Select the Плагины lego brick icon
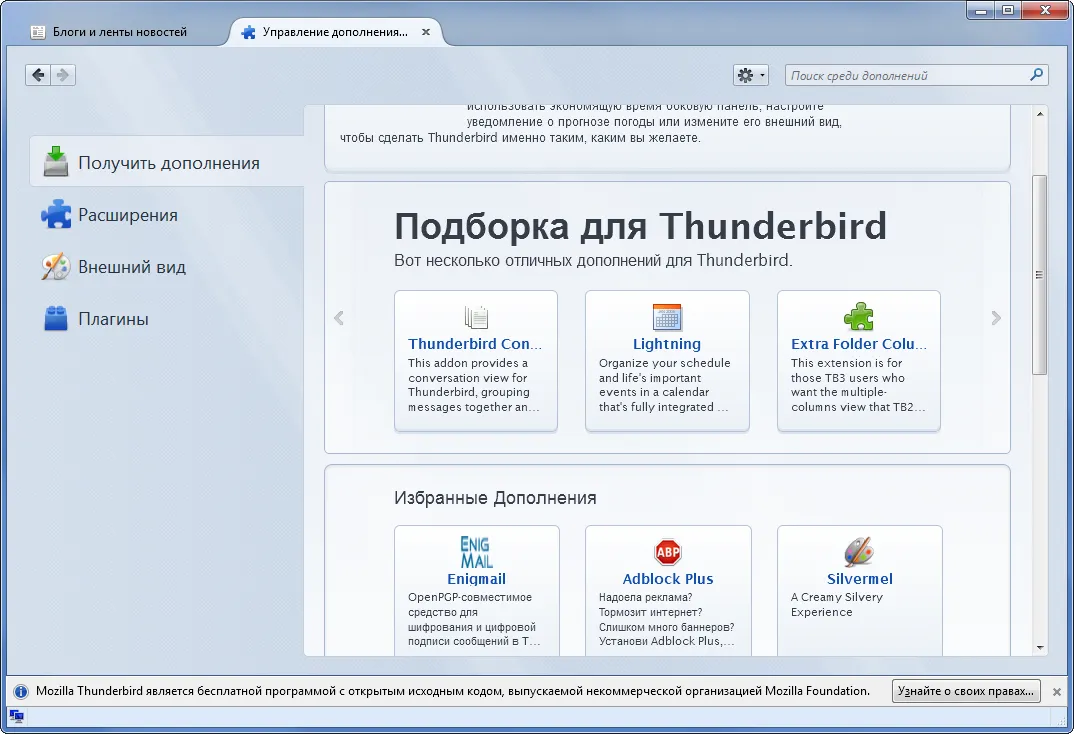The image size is (1074, 734). [55, 318]
